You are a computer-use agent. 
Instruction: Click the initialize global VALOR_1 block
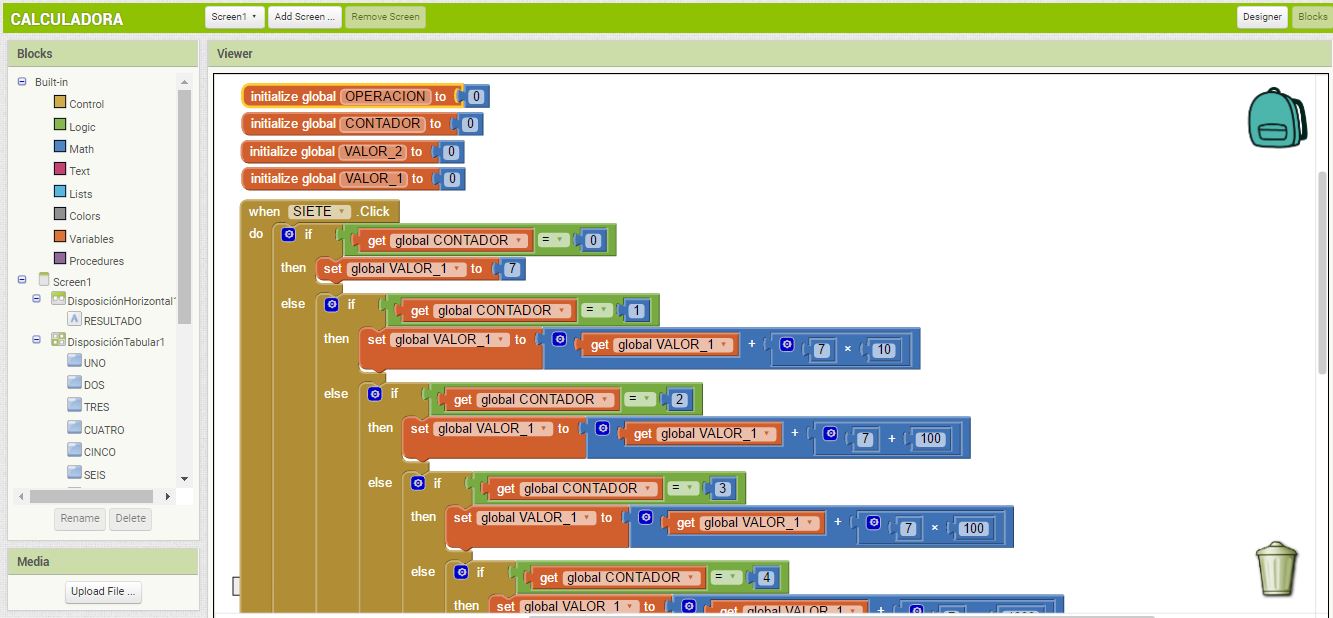pyautogui.click(x=292, y=179)
